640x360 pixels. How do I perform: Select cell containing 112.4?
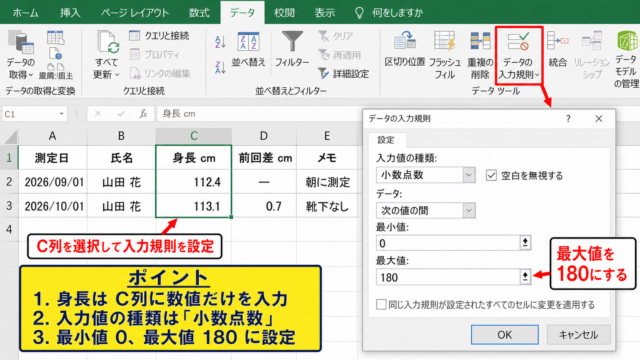(193, 182)
